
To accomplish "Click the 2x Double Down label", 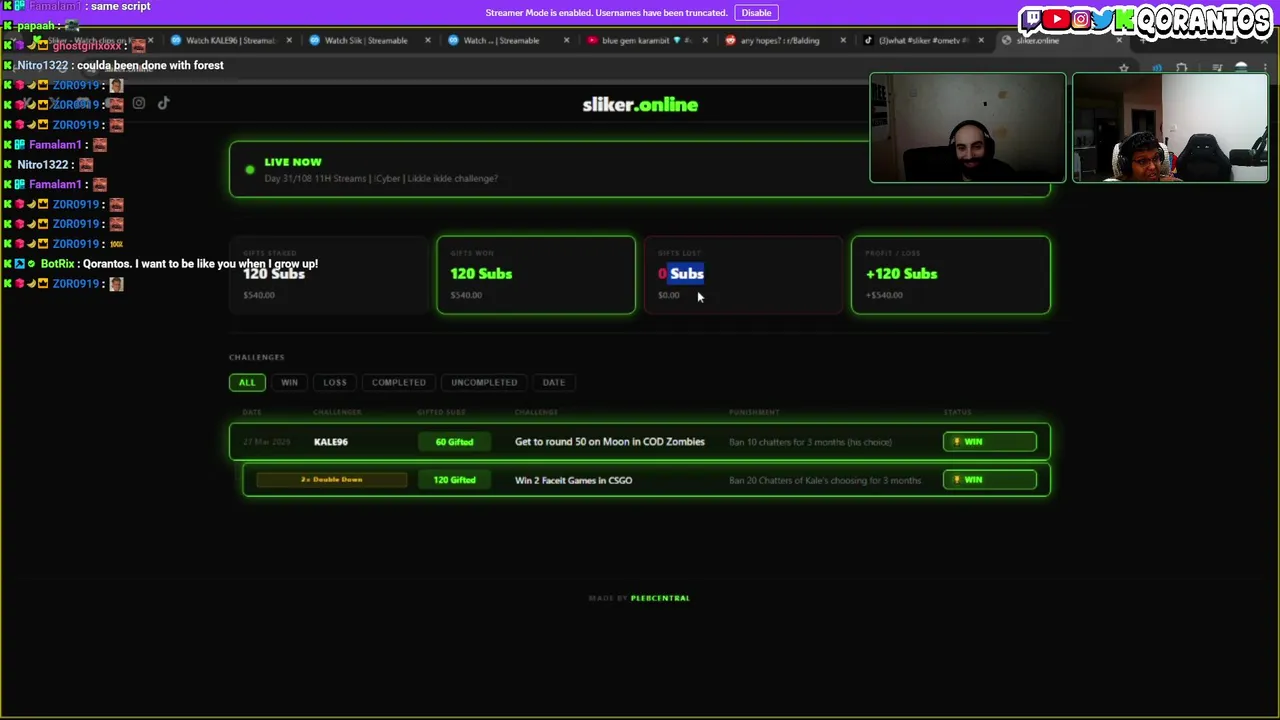I will coord(332,480).
